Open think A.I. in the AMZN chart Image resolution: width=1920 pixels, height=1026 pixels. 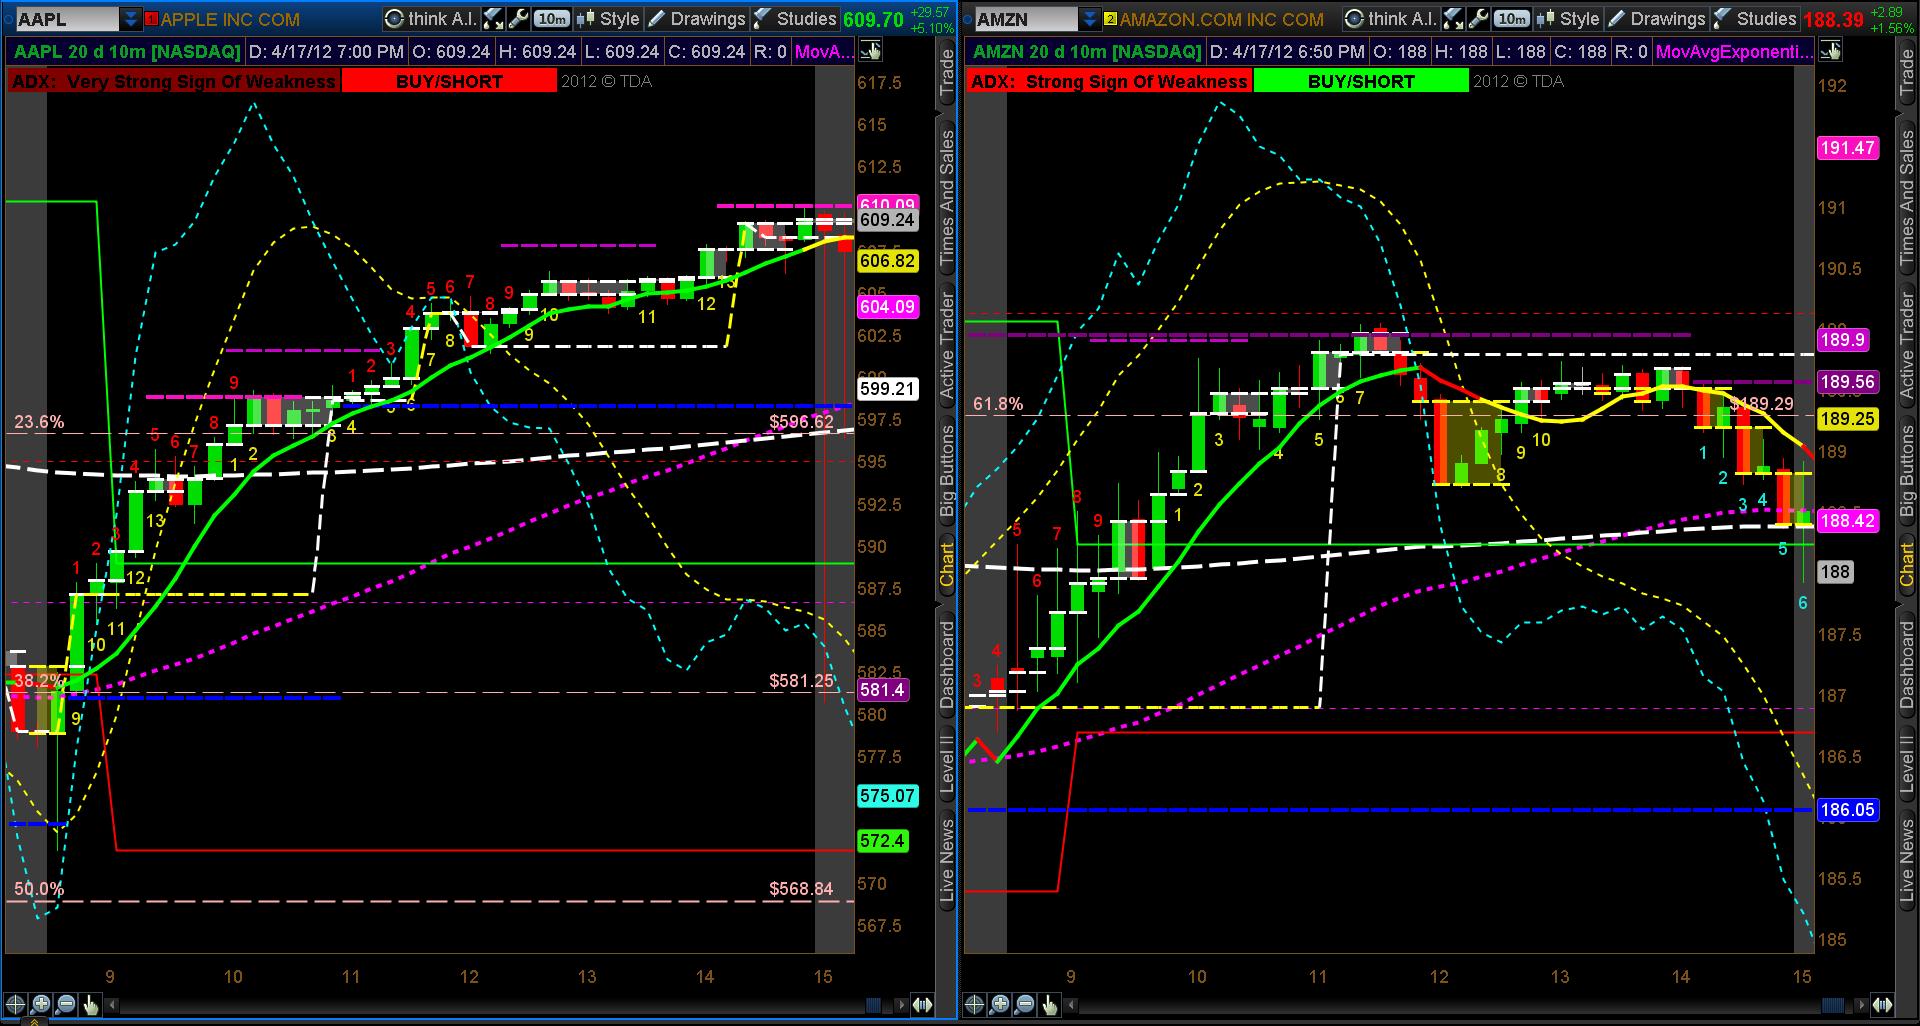coord(1391,19)
